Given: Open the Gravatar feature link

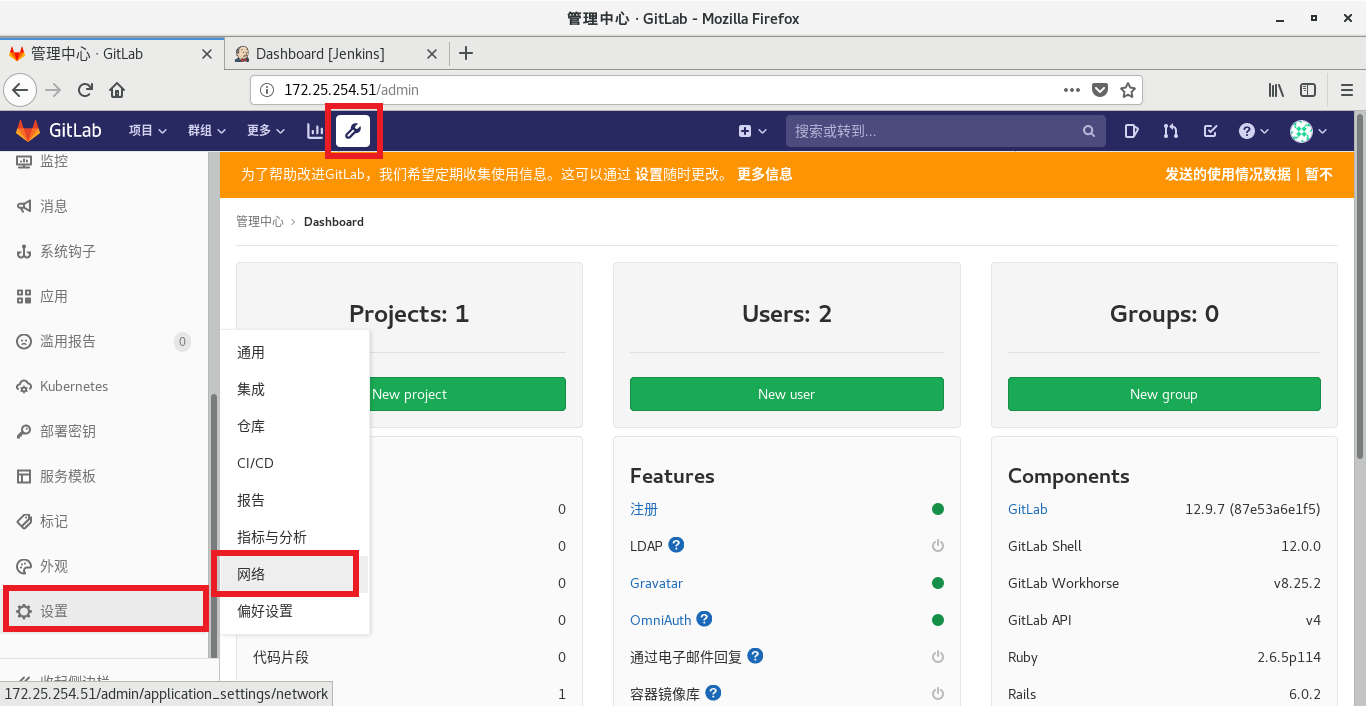Looking at the screenshot, I should [656, 583].
